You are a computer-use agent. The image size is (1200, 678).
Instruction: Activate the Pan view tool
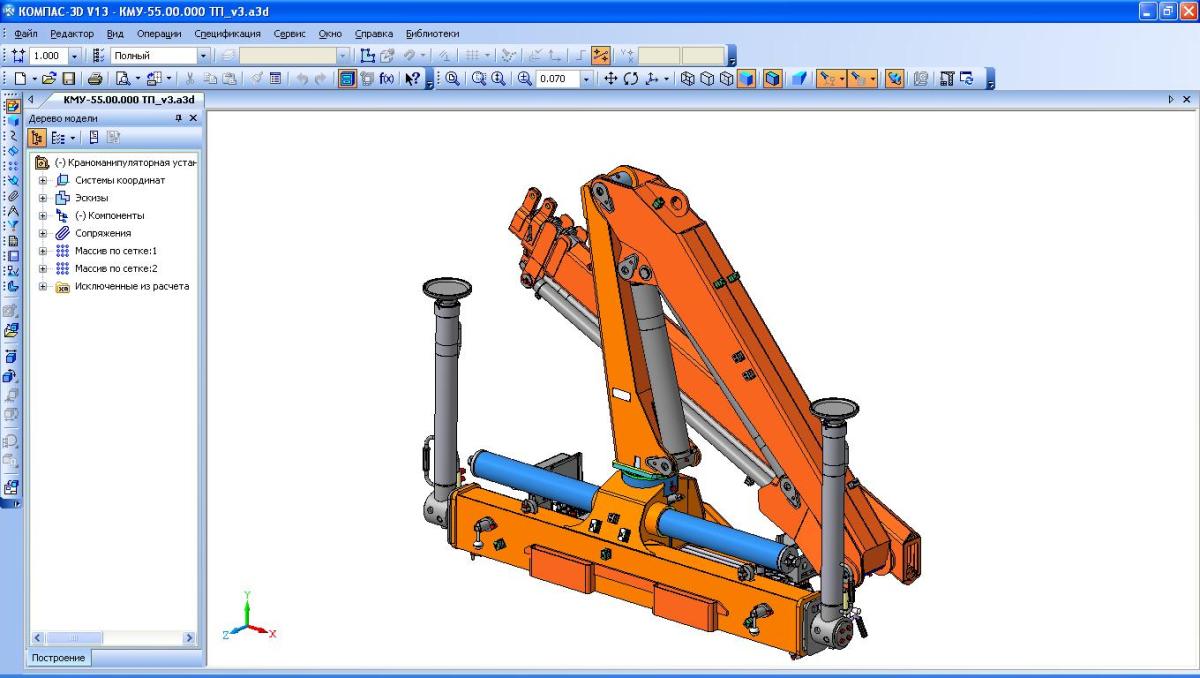pyautogui.click(x=612, y=79)
